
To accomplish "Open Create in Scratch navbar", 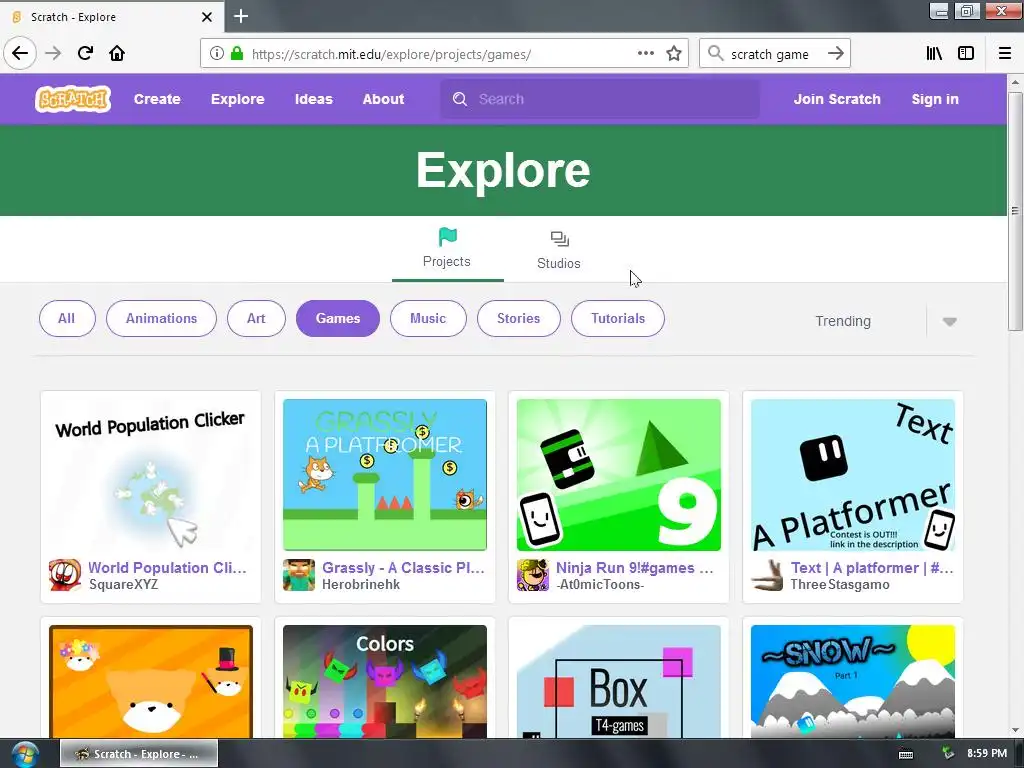I will [157, 99].
